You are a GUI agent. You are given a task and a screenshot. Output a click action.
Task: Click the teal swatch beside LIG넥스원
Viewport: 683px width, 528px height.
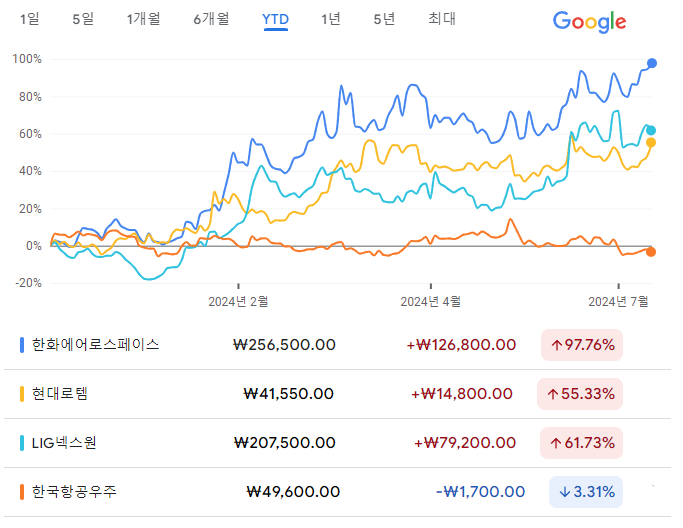(x=22, y=443)
